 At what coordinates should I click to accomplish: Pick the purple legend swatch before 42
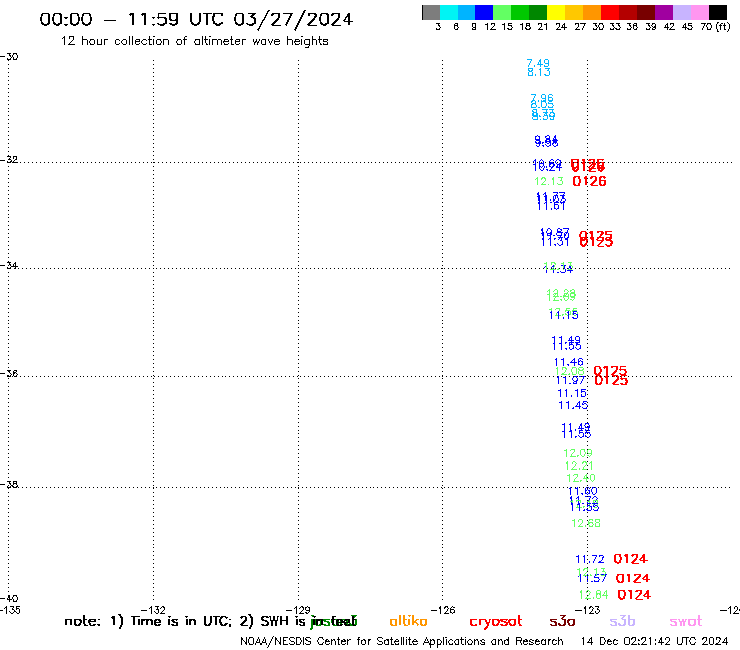pyautogui.click(x=664, y=12)
